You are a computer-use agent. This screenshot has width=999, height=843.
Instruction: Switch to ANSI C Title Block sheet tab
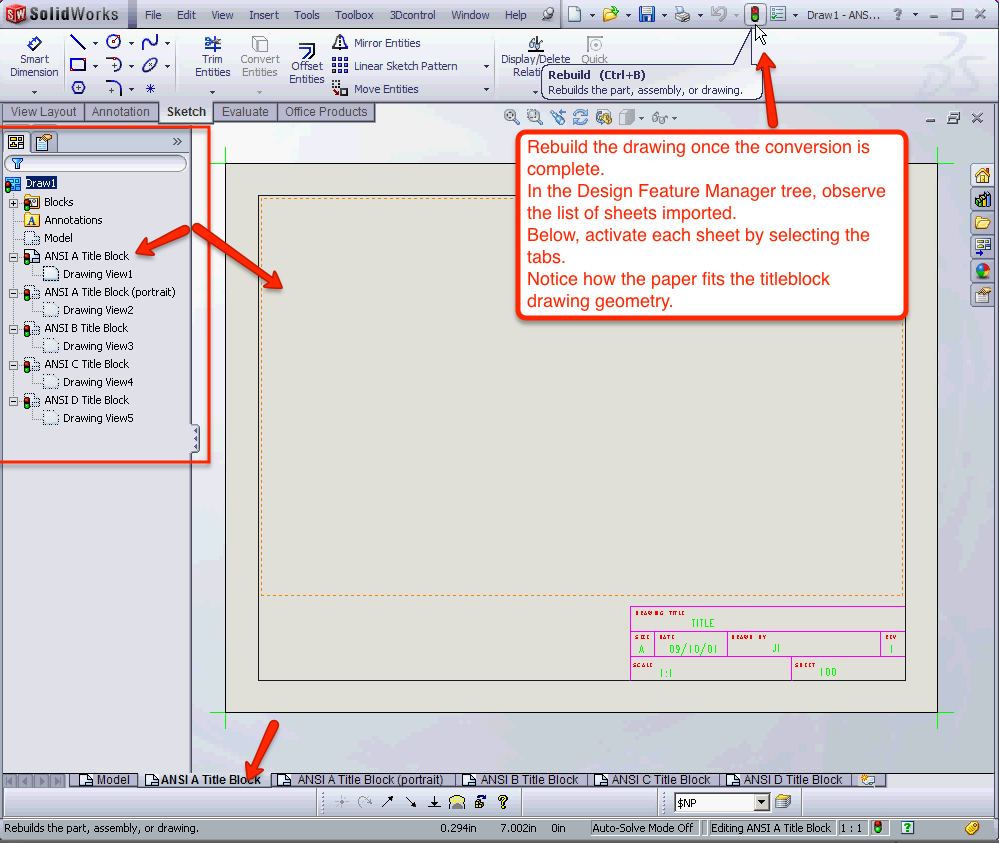click(x=652, y=780)
